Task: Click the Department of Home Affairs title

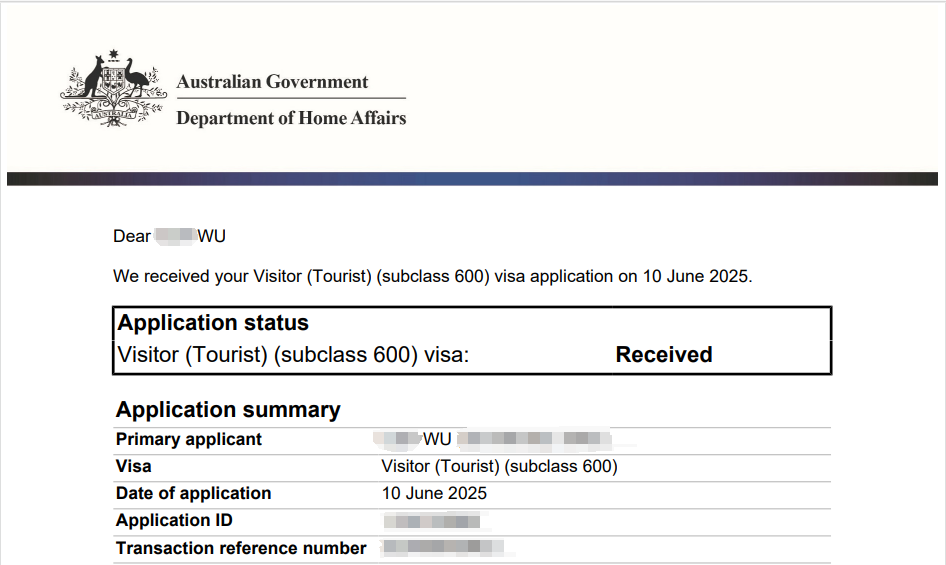Action: point(291,118)
